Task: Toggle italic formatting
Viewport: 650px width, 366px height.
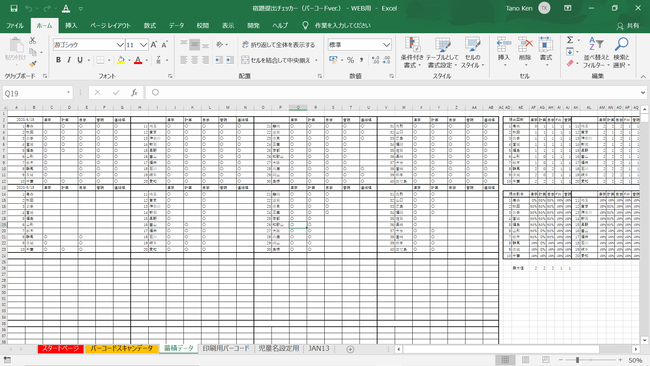Action: point(69,60)
